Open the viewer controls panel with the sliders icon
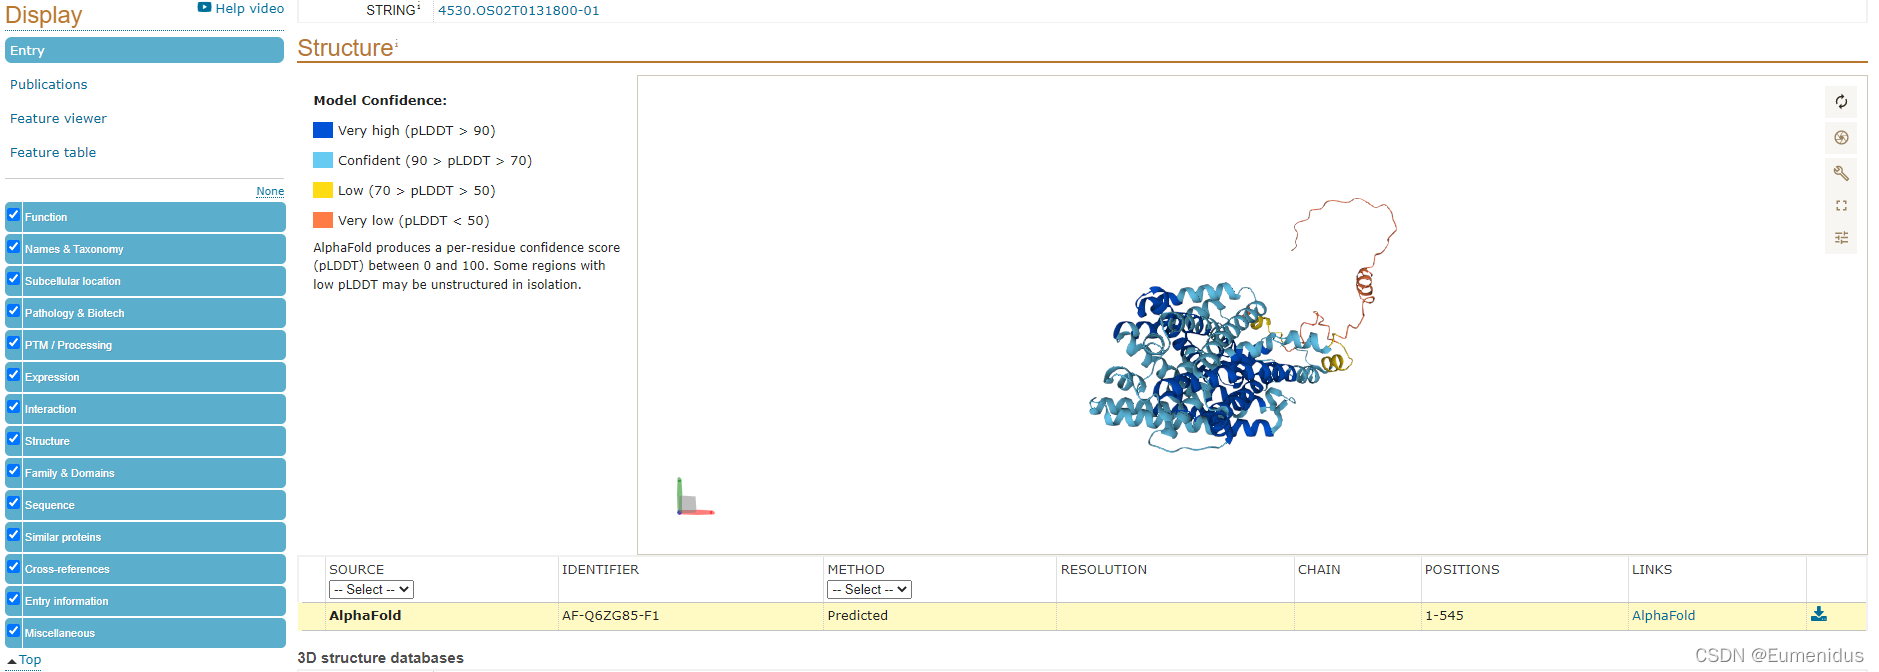The width and height of the screenshot is (1879, 672). 1841,238
